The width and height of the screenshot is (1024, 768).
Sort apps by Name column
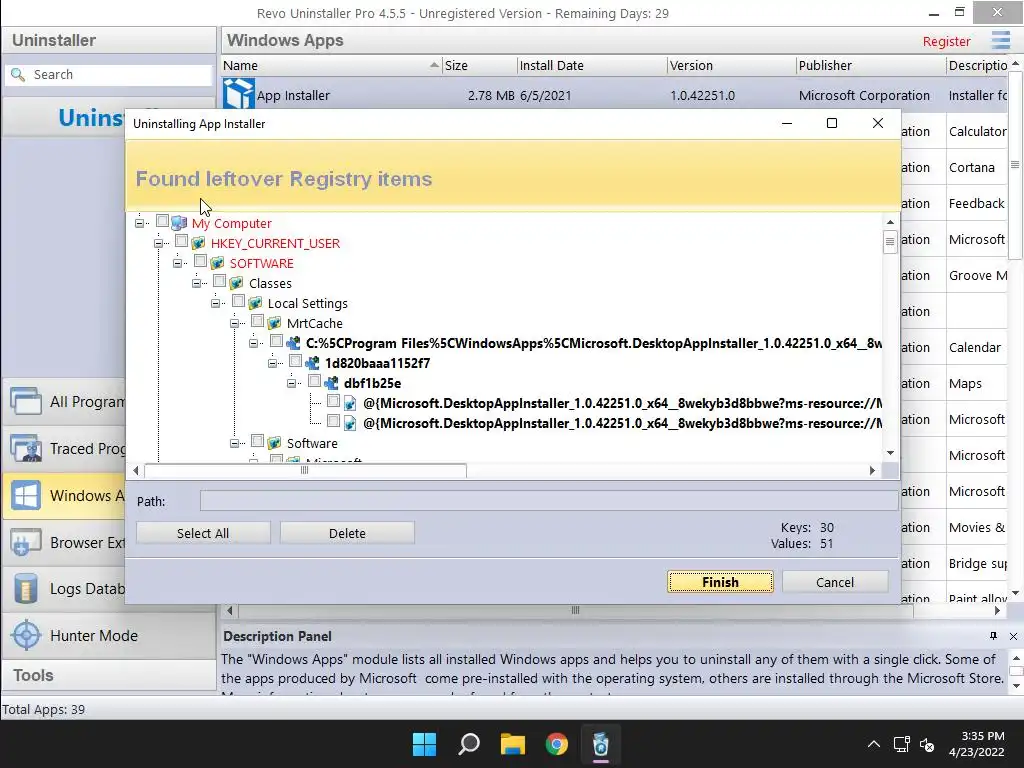pyautogui.click(x=330, y=65)
